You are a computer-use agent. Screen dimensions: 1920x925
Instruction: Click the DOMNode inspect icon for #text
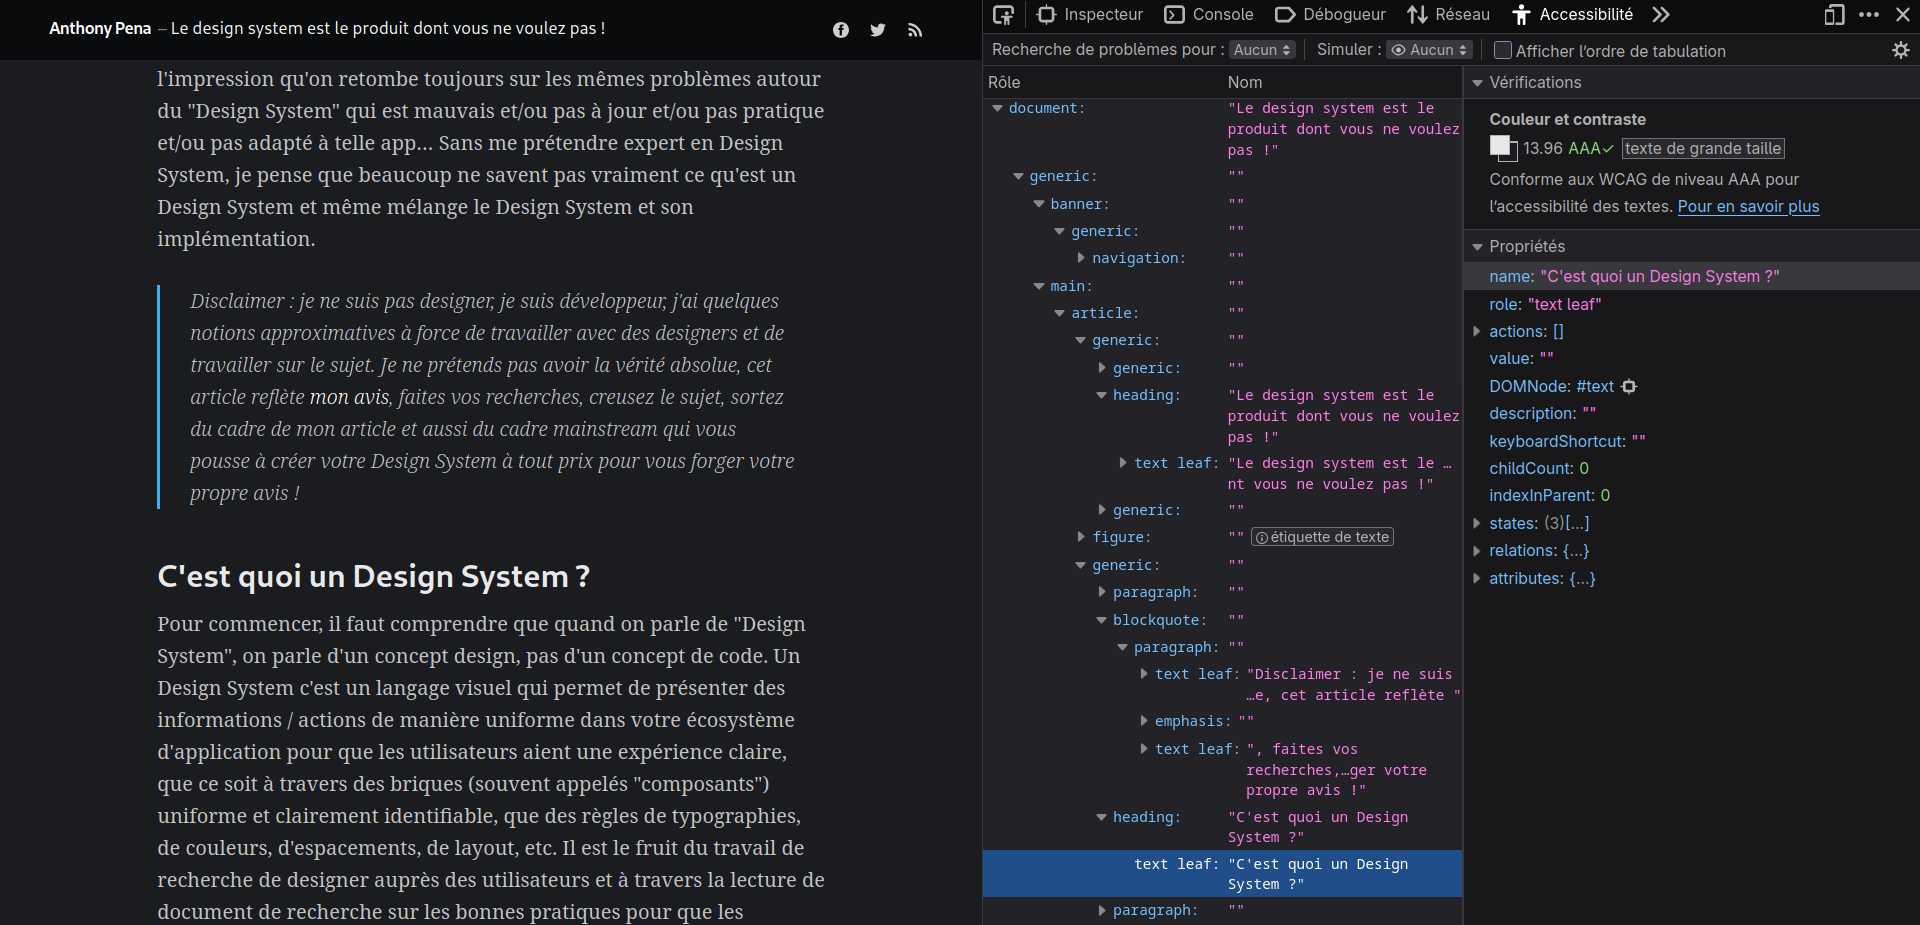1630,387
